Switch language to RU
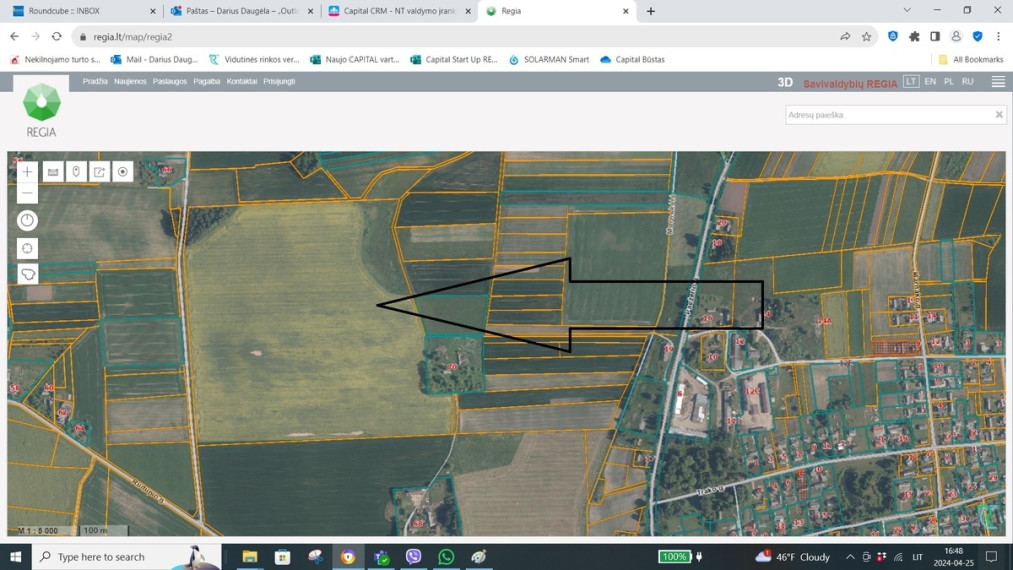The image size is (1013, 570). coord(967,81)
